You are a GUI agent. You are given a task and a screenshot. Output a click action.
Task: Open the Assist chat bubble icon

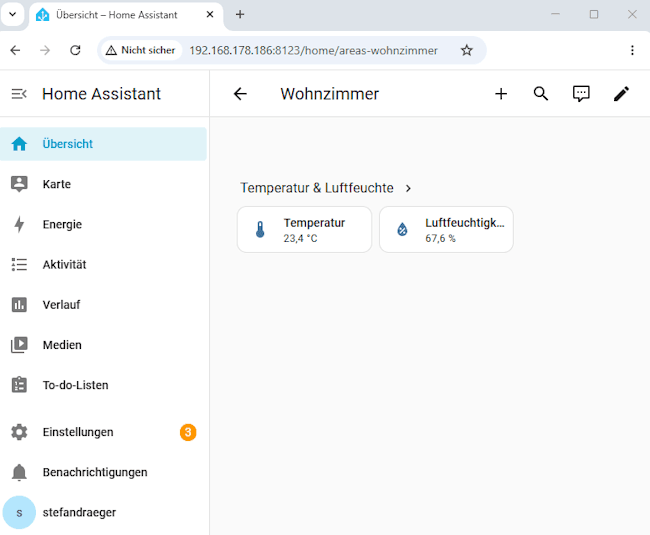click(x=581, y=94)
